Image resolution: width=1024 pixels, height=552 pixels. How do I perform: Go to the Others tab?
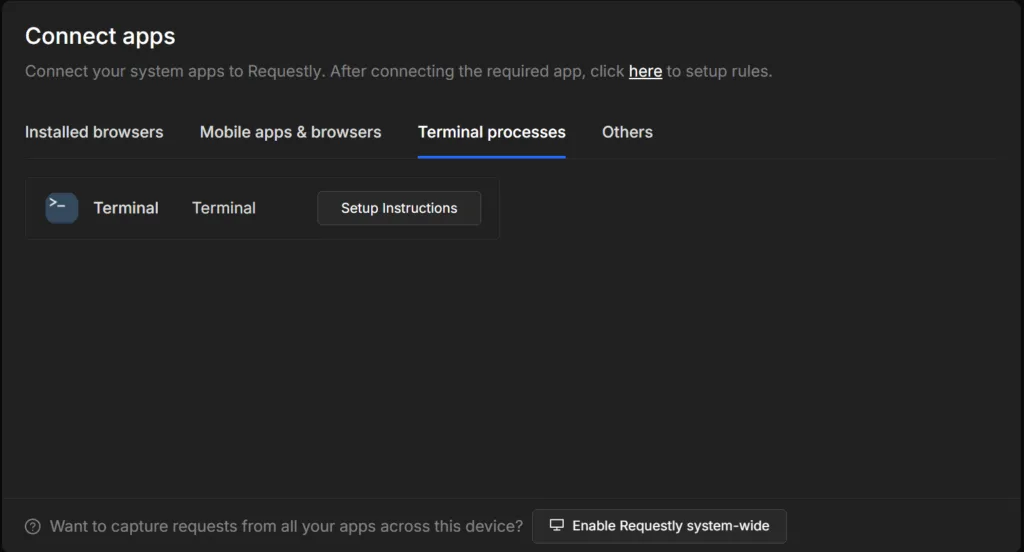click(627, 132)
